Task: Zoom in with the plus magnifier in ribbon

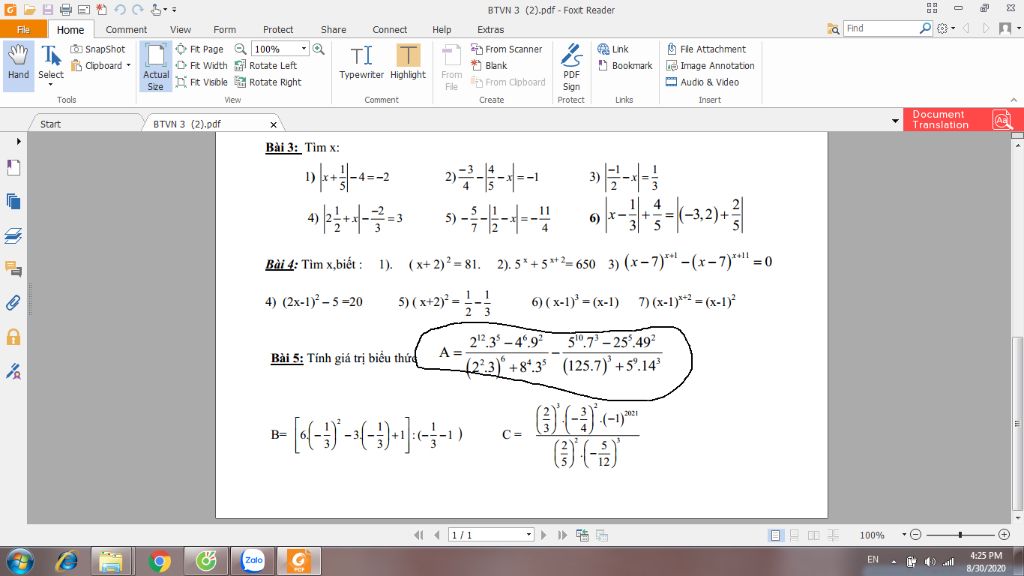Action: (319, 49)
